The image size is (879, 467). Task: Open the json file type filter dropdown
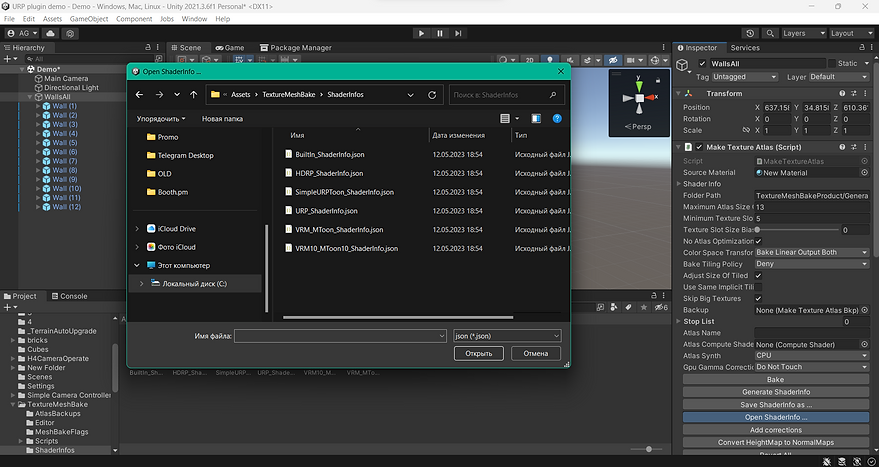pyautogui.click(x=507, y=336)
